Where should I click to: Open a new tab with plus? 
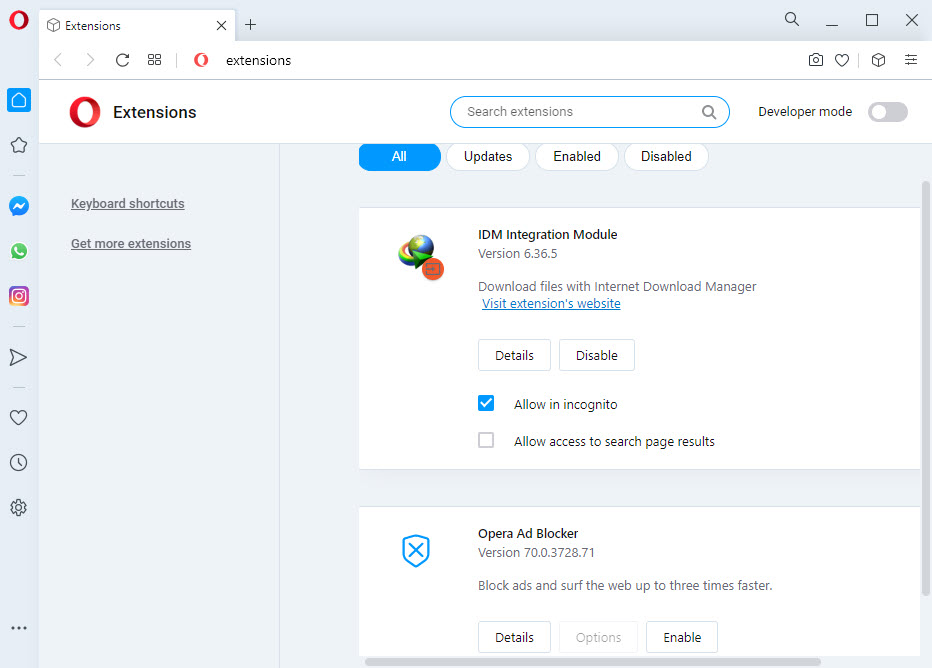(251, 25)
